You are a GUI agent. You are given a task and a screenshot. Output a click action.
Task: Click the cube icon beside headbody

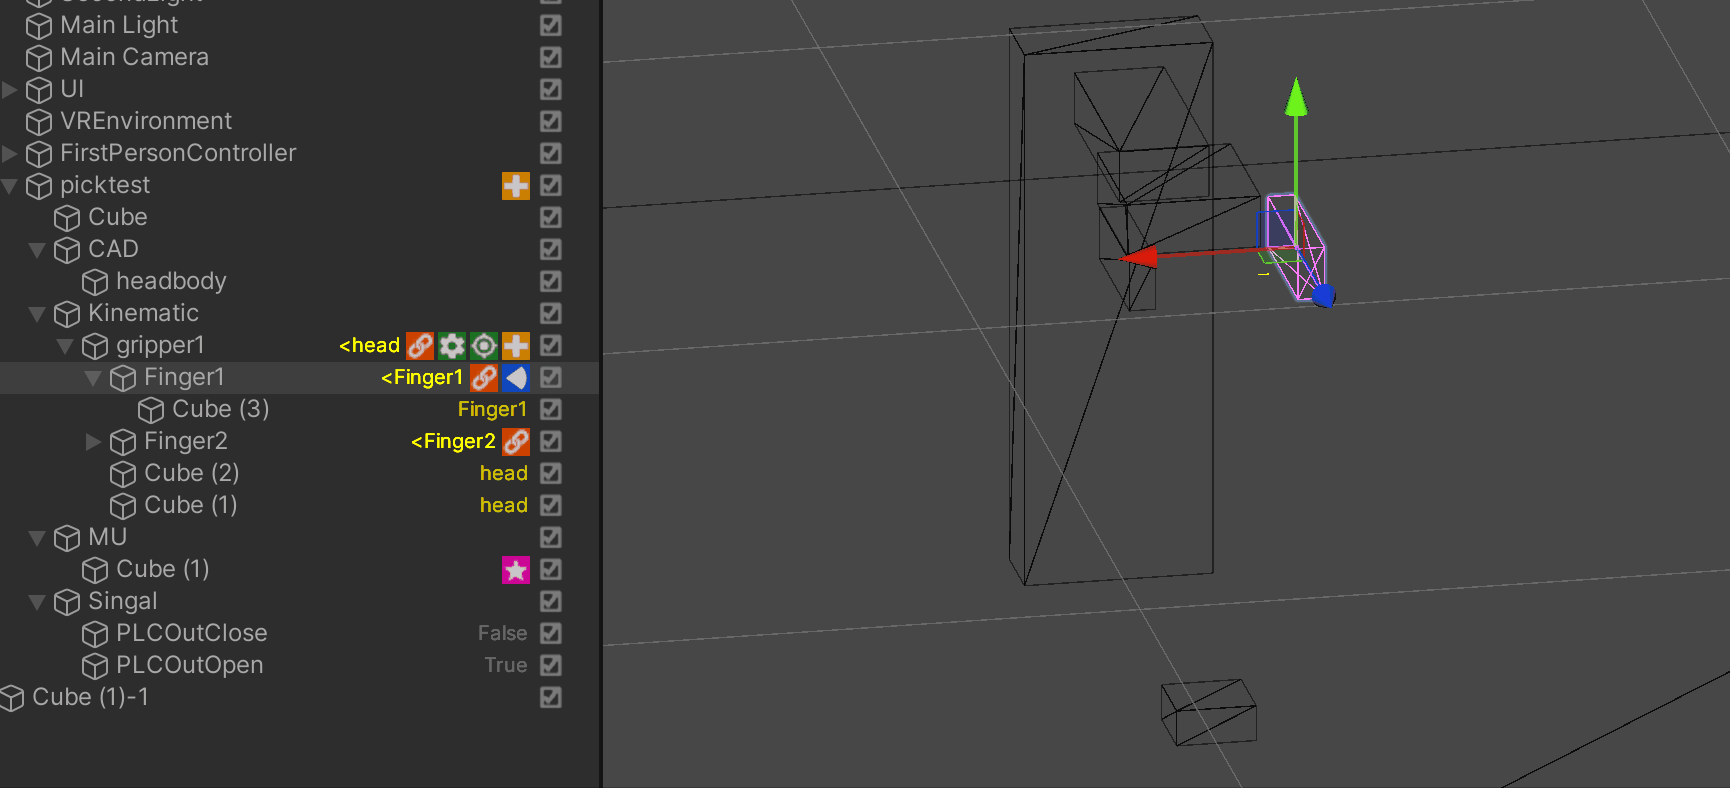pos(95,282)
